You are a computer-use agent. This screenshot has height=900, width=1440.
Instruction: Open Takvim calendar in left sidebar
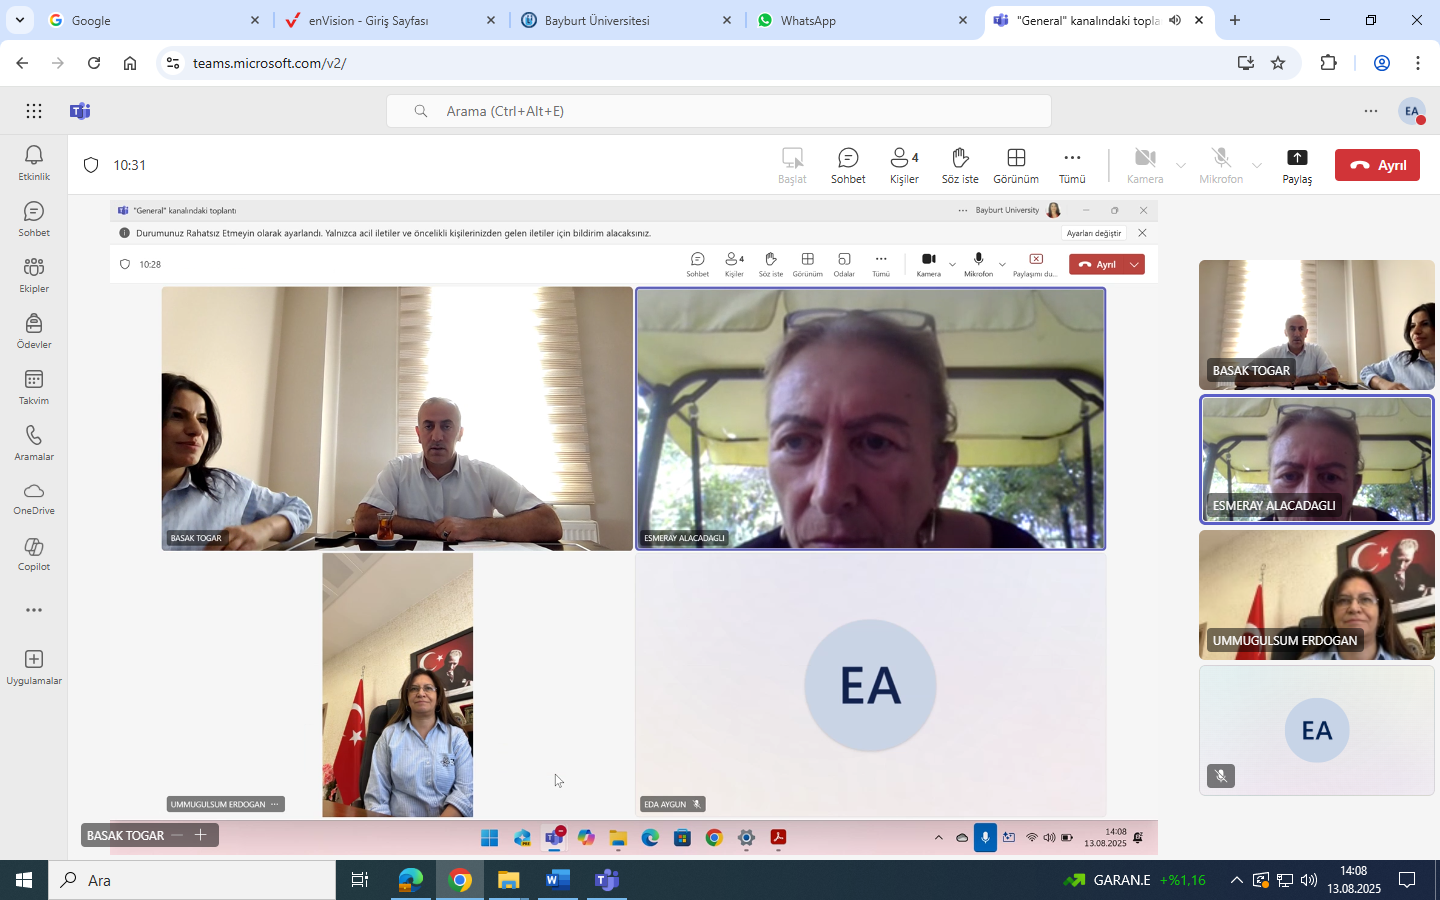click(34, 386)
